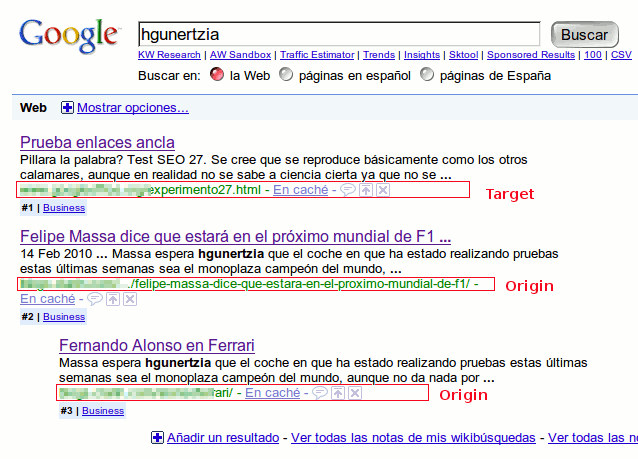Click the remove X icon for Fernando Alonso result
This screenshot has height=459, width=638.
tap(355, 393)
